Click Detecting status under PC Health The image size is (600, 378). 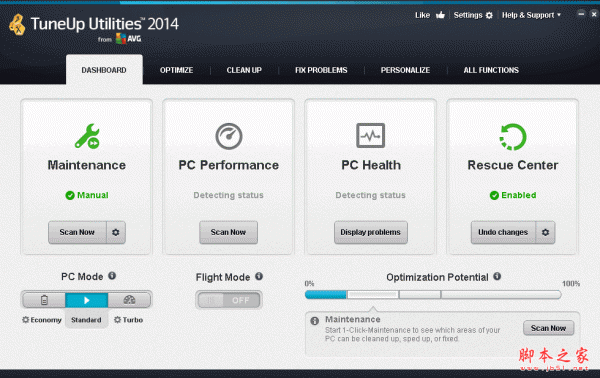(370, 195)
